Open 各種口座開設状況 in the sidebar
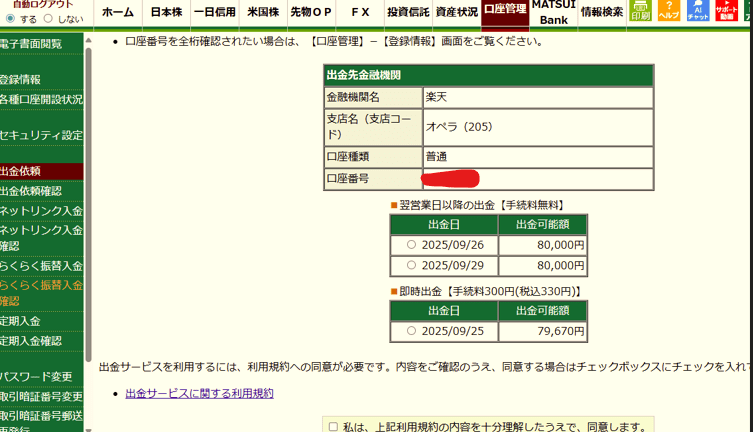 [41, 99]
